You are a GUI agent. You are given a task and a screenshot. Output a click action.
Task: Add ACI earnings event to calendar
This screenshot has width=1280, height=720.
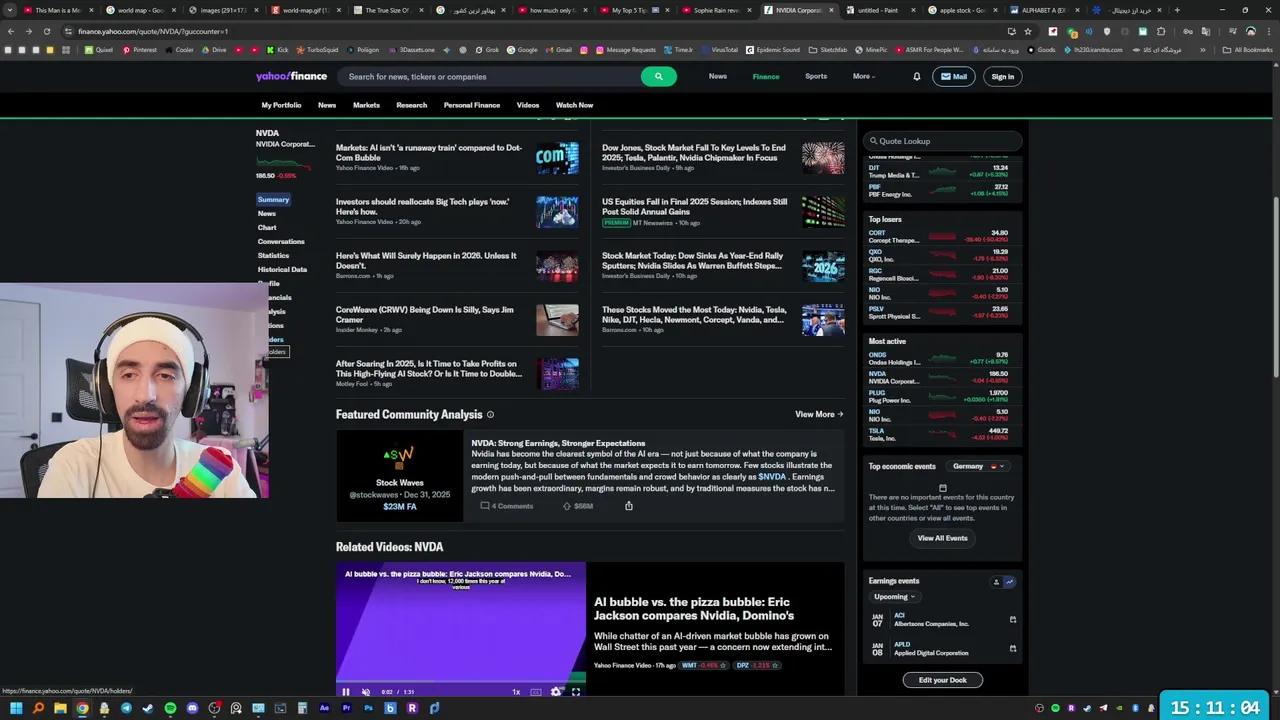click(x=1012, y=620)
